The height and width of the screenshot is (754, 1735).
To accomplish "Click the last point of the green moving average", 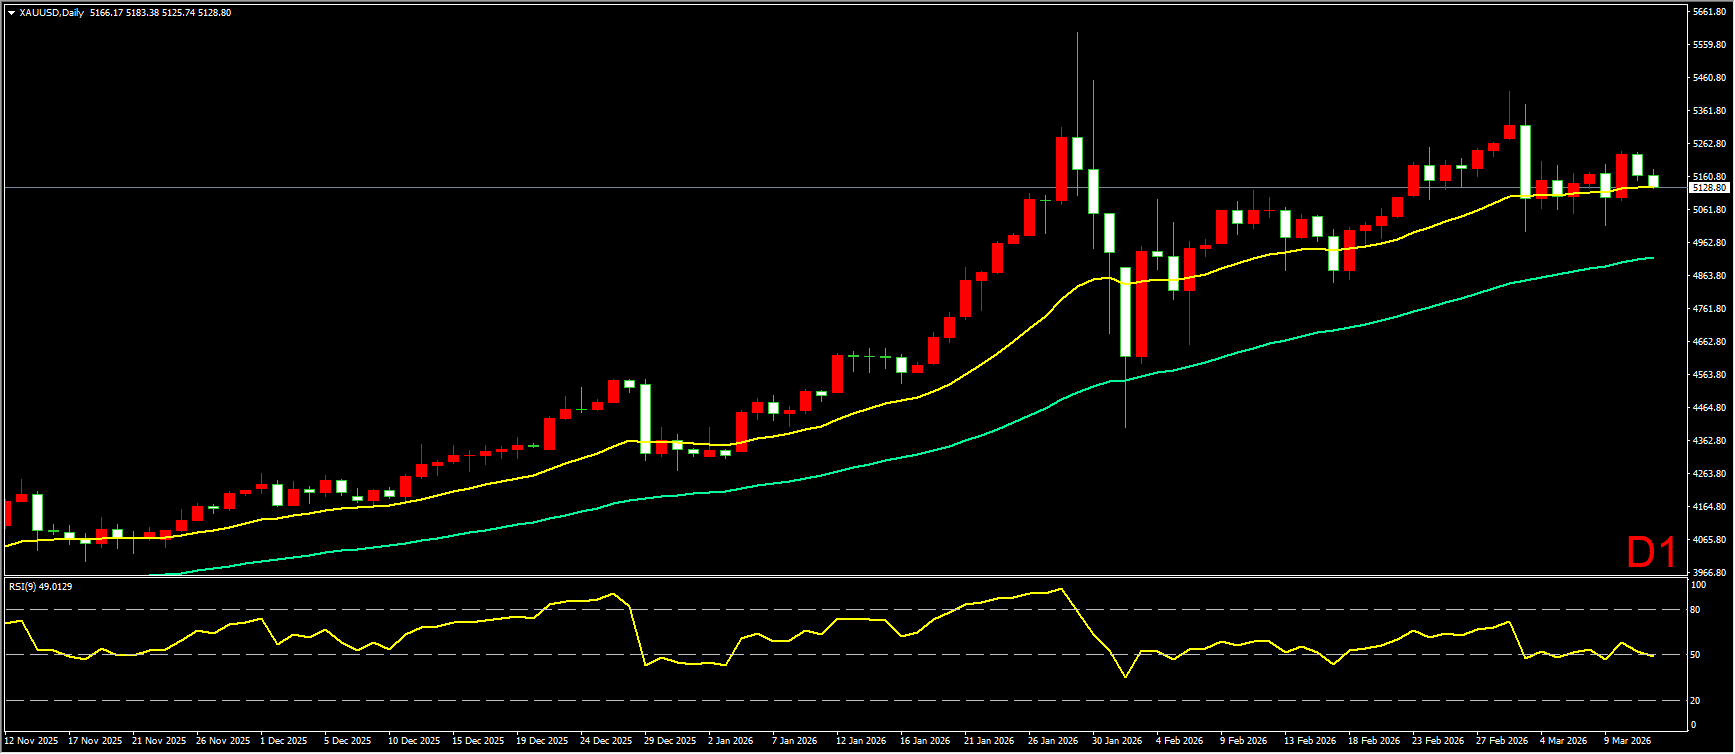I will click(1652, 258).
